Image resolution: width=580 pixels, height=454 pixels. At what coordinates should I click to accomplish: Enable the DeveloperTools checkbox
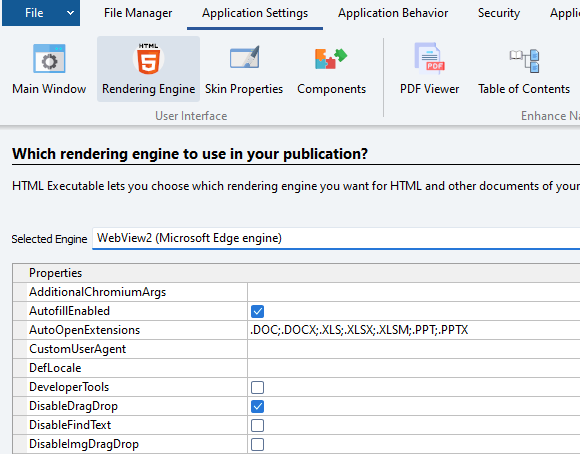[x=257, y=387]
